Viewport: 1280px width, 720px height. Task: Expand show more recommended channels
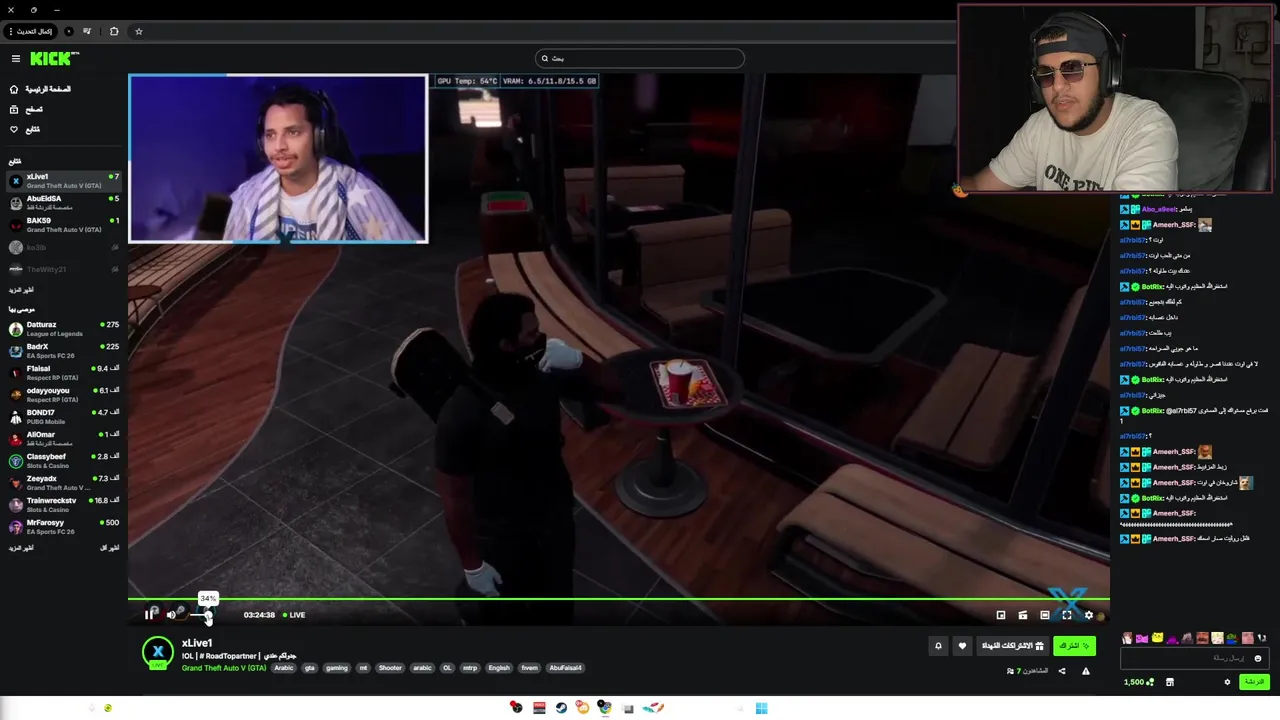[x=21, y=548]
